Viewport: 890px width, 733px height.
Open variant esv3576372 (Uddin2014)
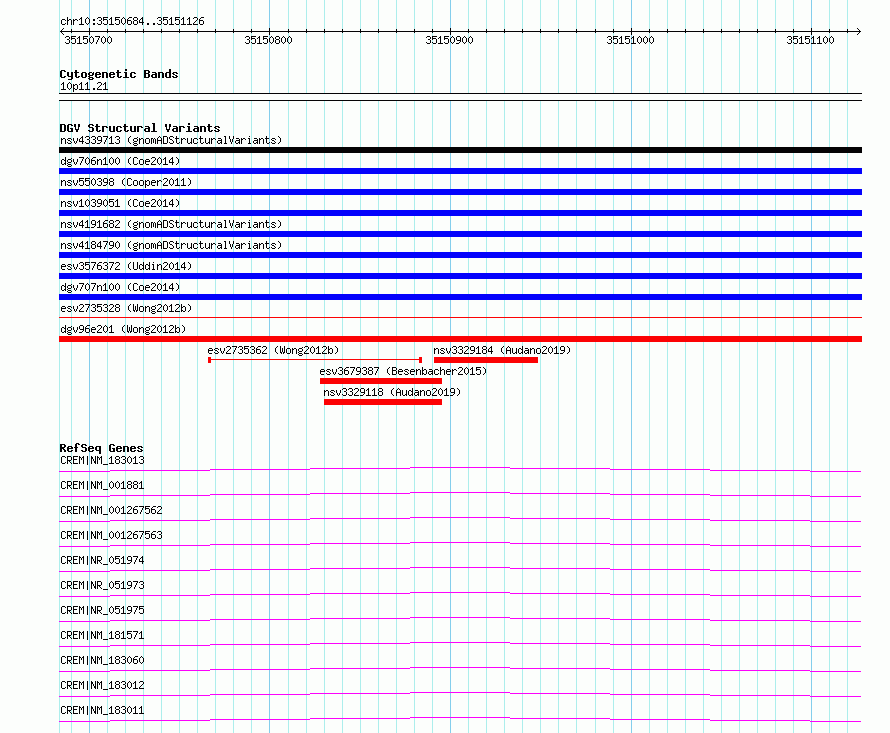click(x=126, y=266)
